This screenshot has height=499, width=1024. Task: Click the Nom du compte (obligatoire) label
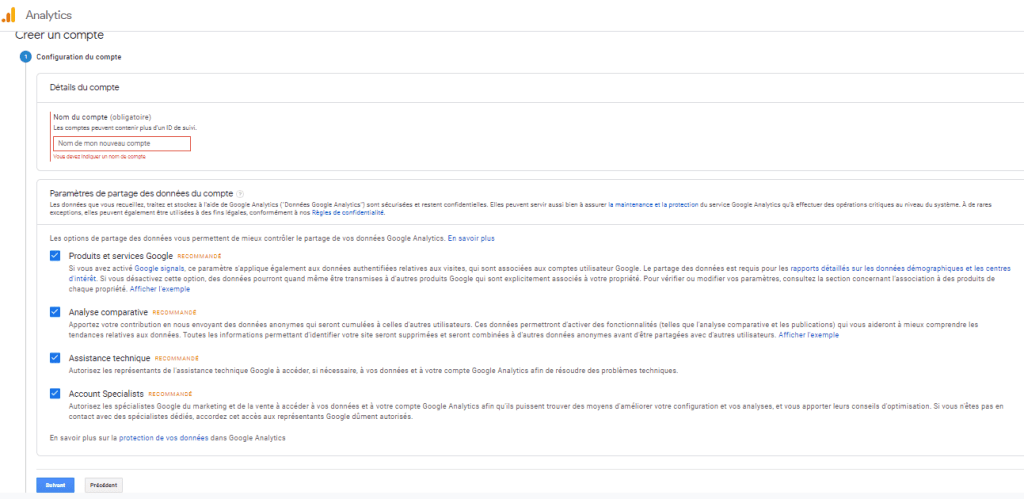click(101, 117)
